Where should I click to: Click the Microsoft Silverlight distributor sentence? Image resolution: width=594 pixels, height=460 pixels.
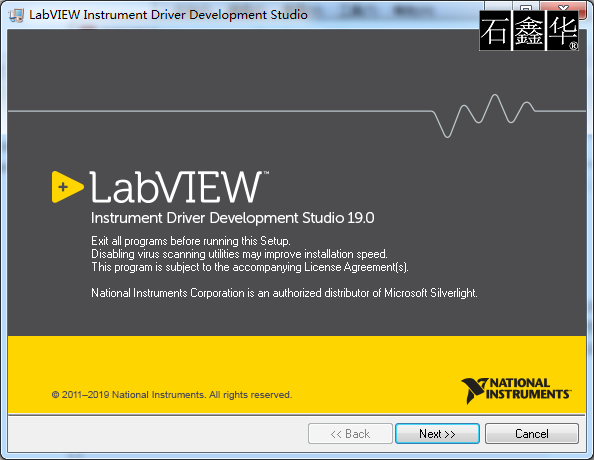pyautogui.click(x=284, y=293)
